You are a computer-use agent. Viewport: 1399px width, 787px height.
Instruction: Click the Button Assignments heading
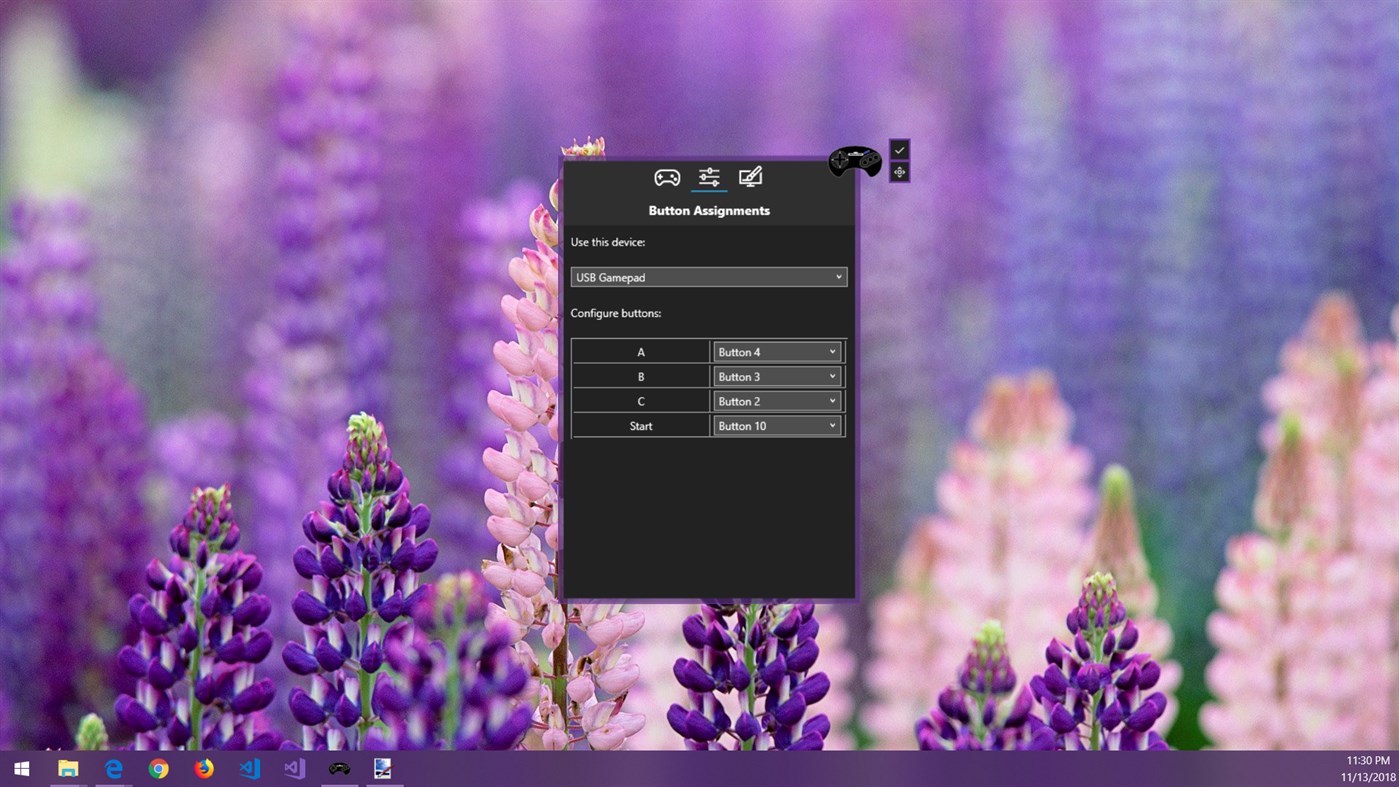[x=709, y=210]
